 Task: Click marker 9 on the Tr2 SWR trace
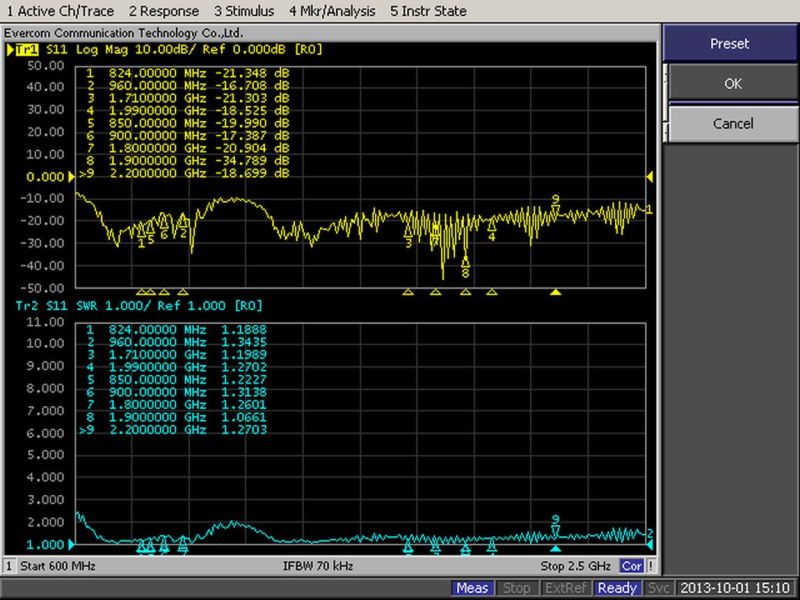[x=556, y=526]
